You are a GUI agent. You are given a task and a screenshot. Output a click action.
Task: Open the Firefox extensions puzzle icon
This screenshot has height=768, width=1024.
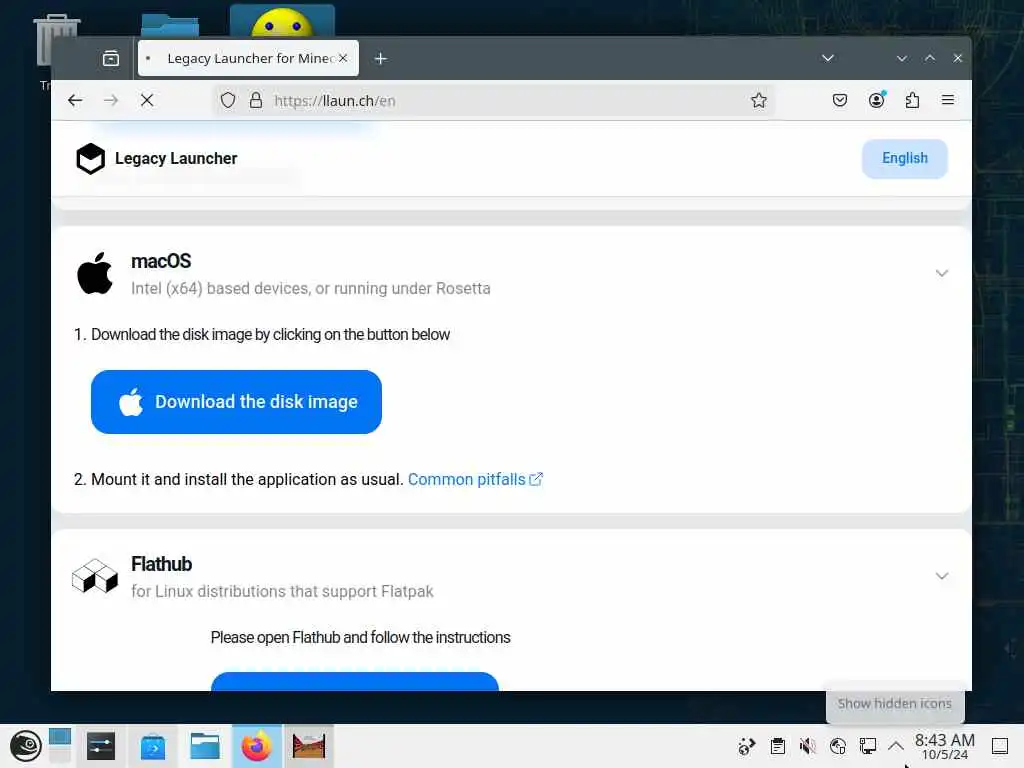click(x=912, y=101)
